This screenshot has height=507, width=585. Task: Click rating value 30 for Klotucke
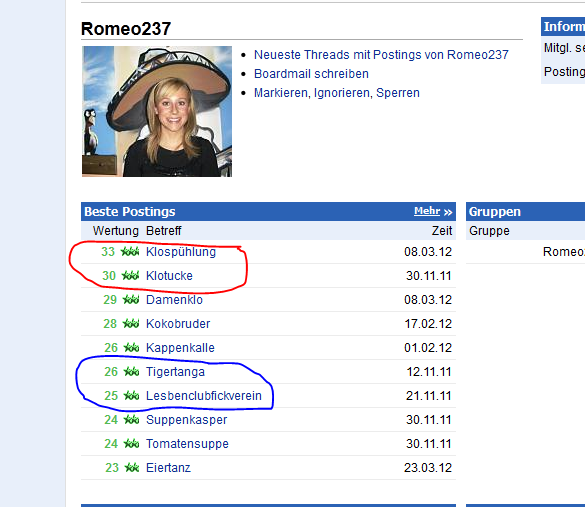tap(109, 276)
